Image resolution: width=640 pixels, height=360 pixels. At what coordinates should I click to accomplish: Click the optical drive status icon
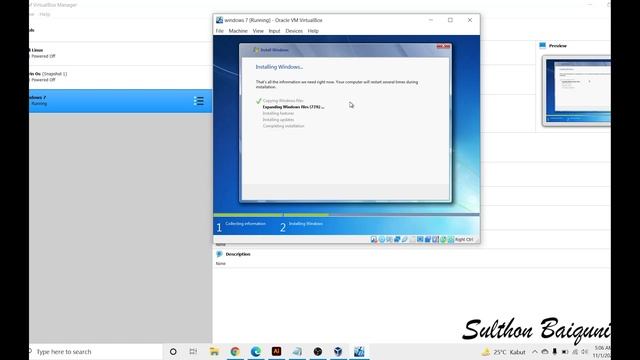coord(382,240)
